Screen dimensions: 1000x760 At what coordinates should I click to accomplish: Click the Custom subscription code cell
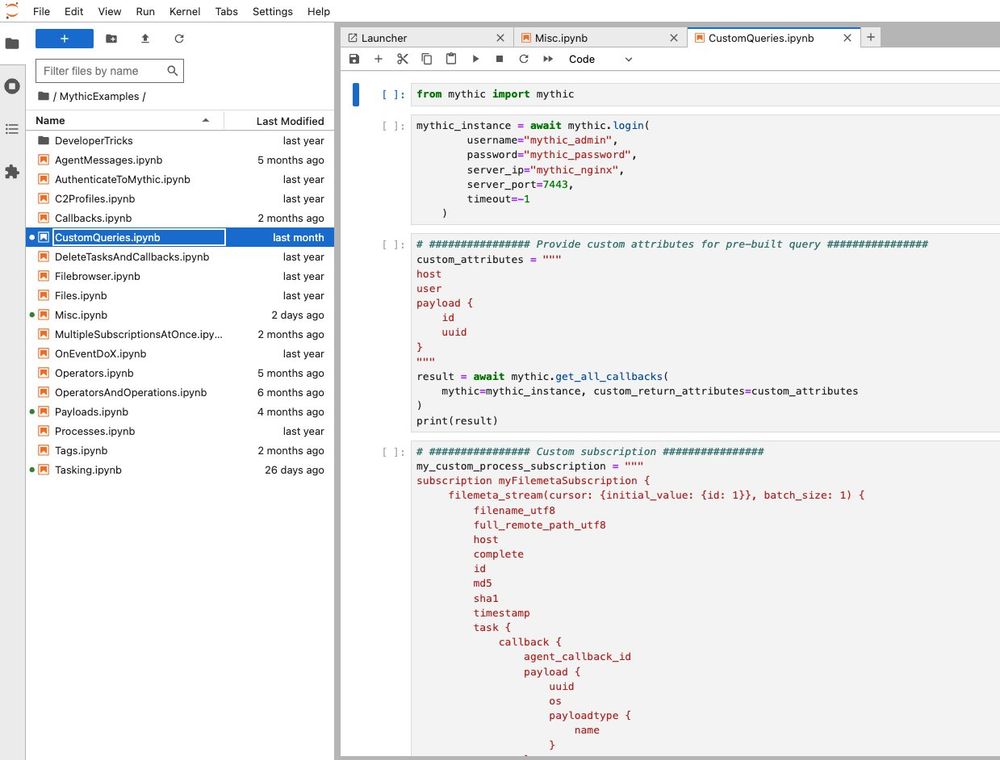tap(705, 598)
